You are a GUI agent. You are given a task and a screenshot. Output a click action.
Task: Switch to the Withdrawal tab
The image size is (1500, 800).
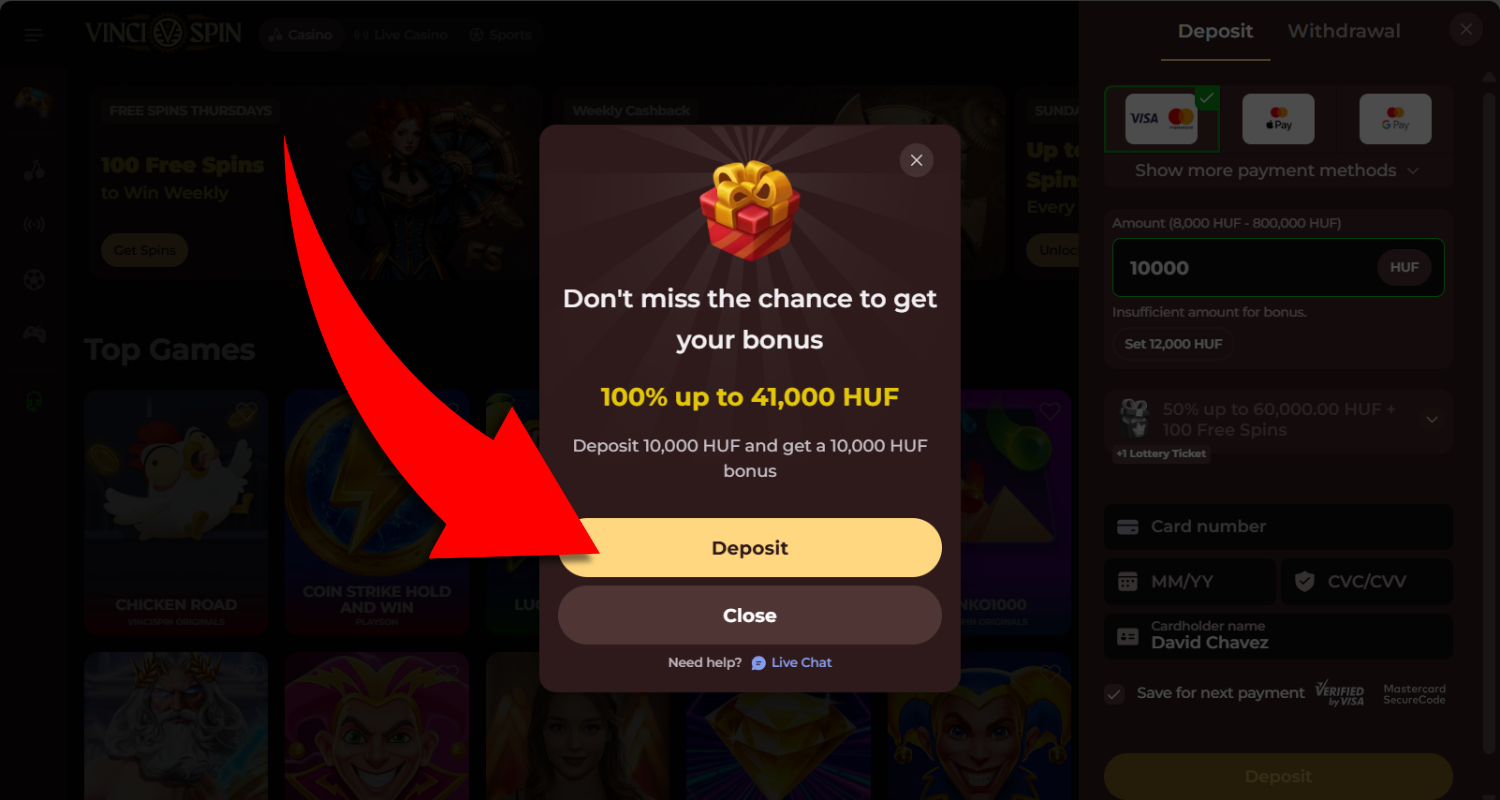tap(1344, 31)
